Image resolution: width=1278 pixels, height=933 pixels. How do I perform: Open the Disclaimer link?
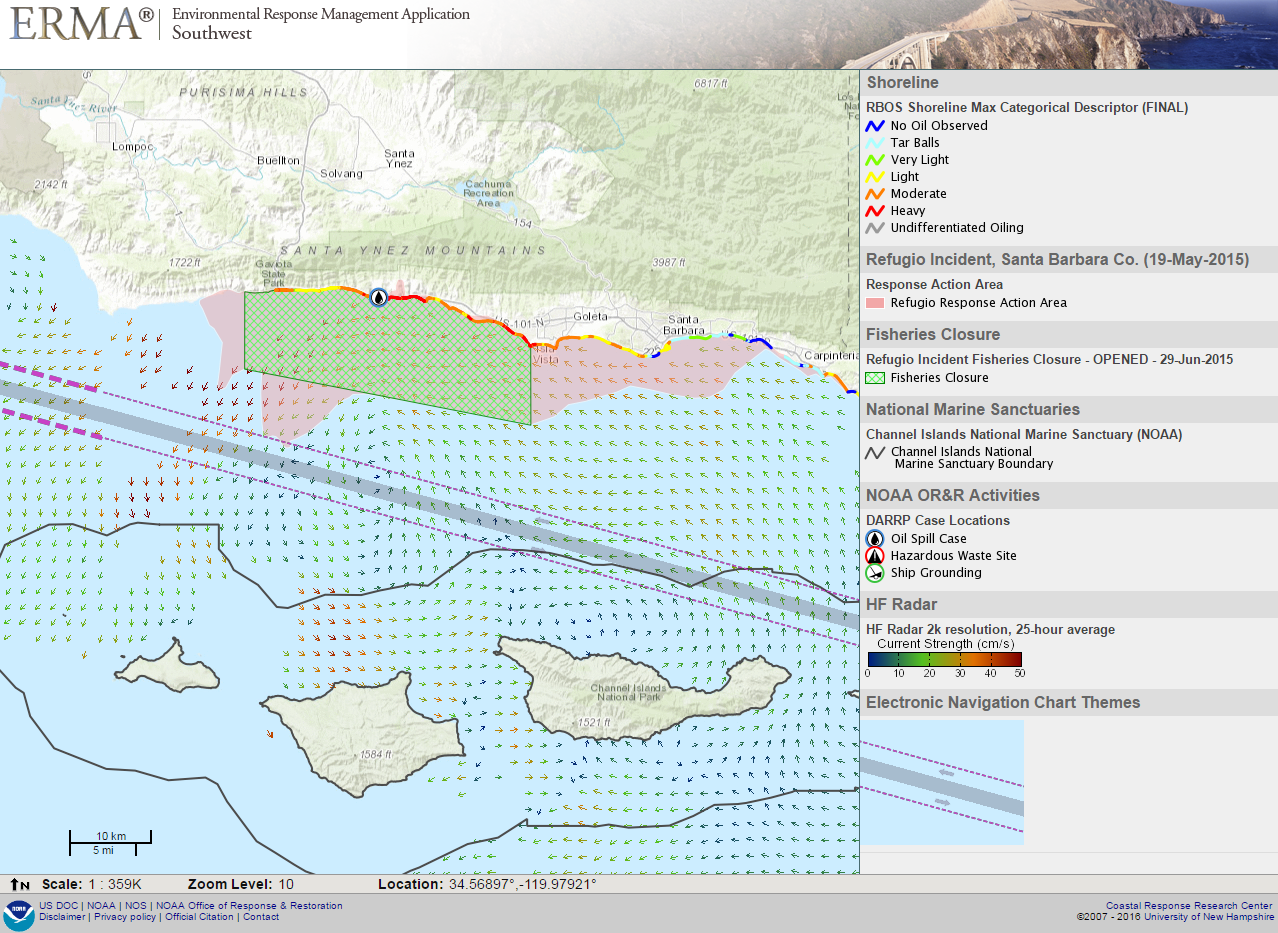click(x=62, y=917)
